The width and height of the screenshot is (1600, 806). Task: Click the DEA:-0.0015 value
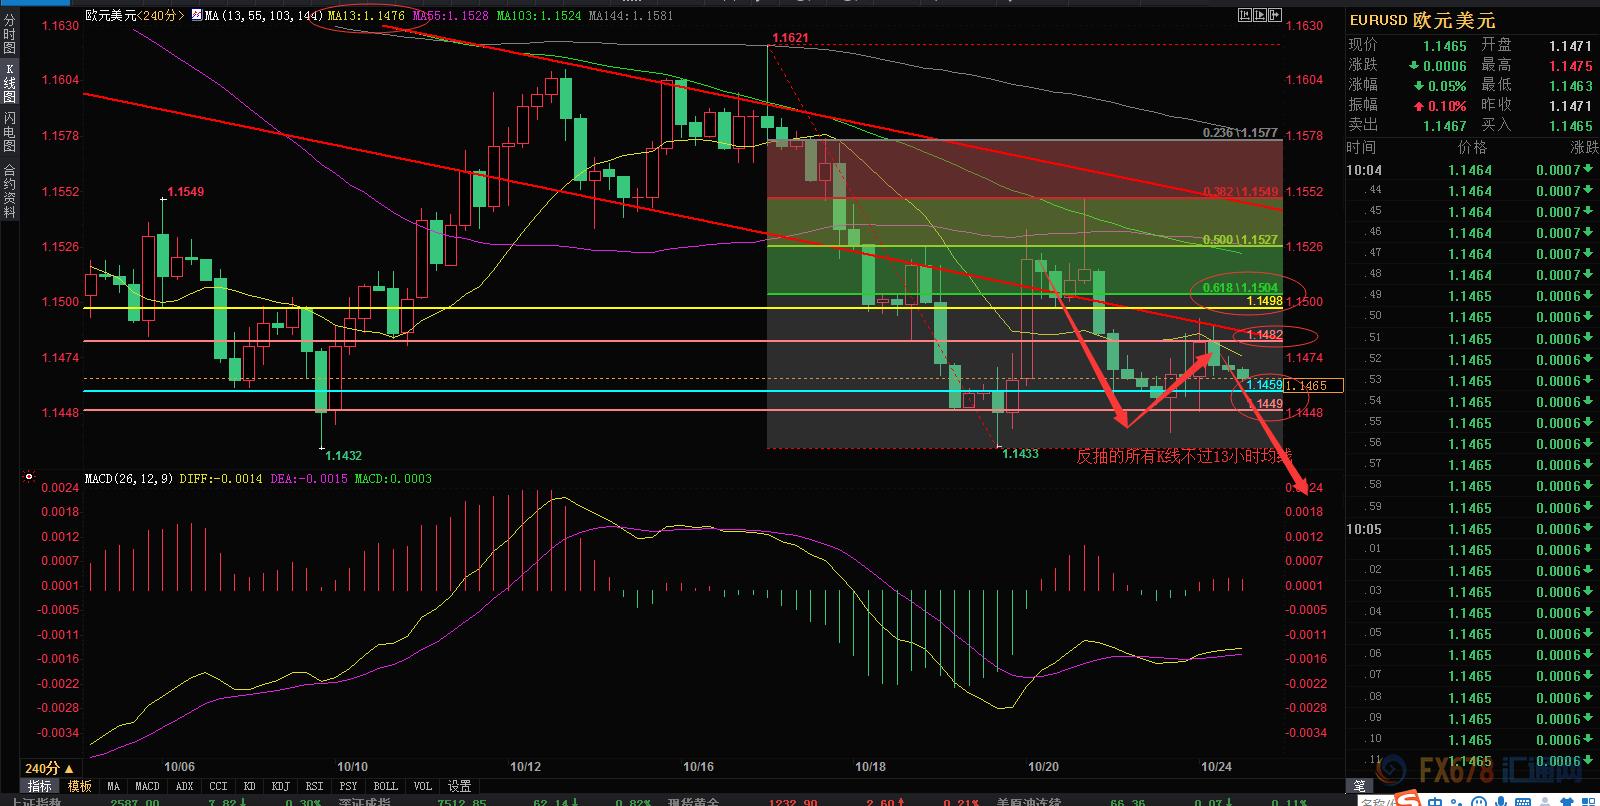click(309, 479)
